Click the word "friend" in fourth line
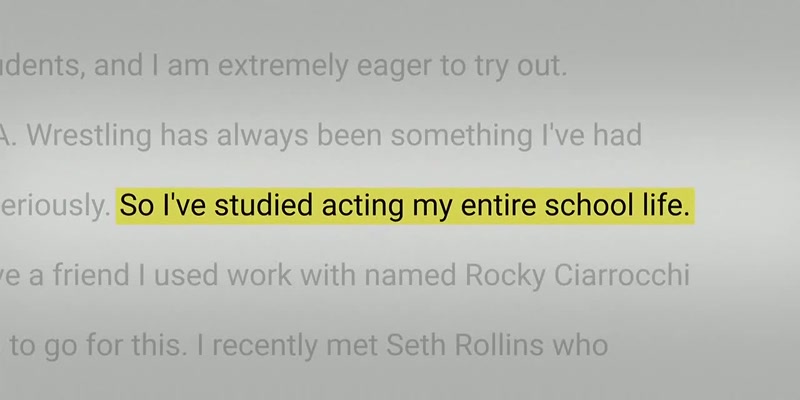Screen dimensions: 800x400 (x=91, y=276)
